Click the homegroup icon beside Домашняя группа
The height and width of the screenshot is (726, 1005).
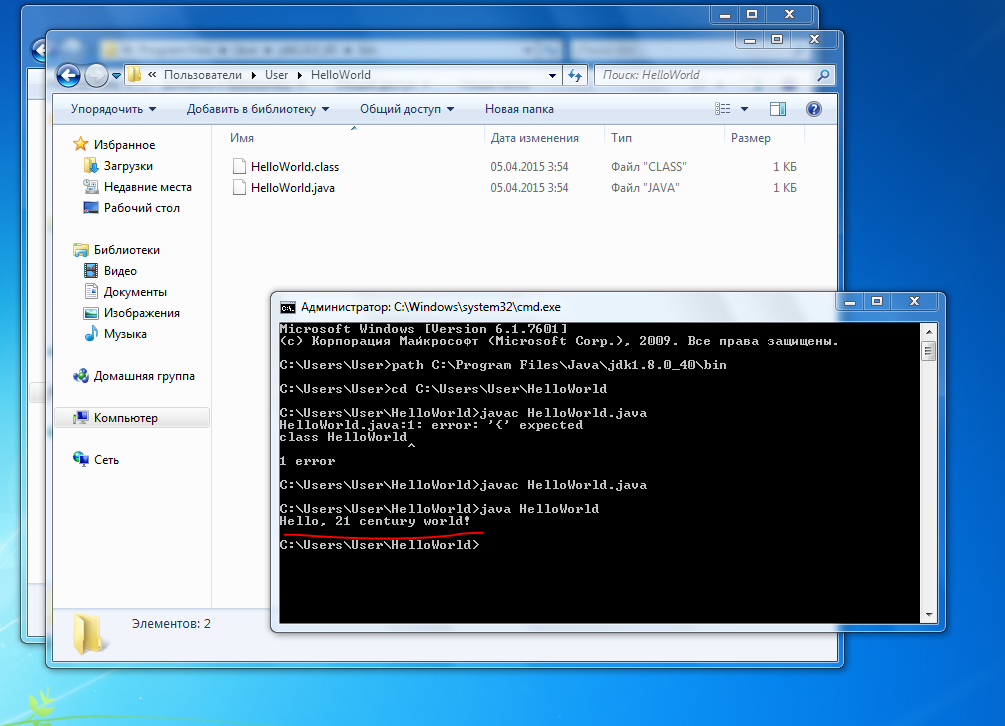tap(81, 376)
